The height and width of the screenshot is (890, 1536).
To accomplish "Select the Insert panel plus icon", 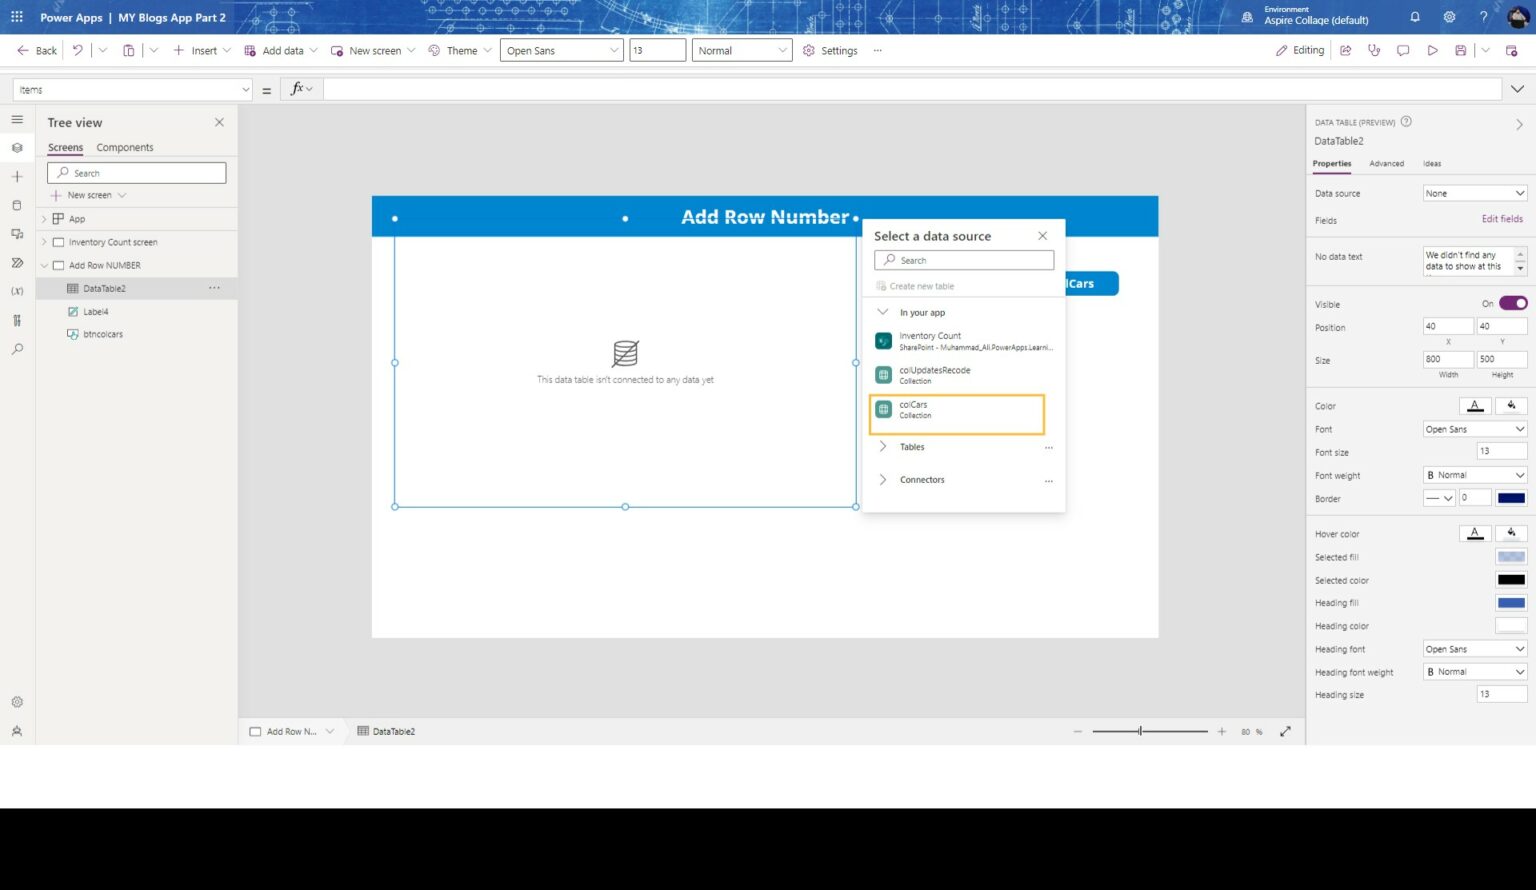I will tap(16, 176).
